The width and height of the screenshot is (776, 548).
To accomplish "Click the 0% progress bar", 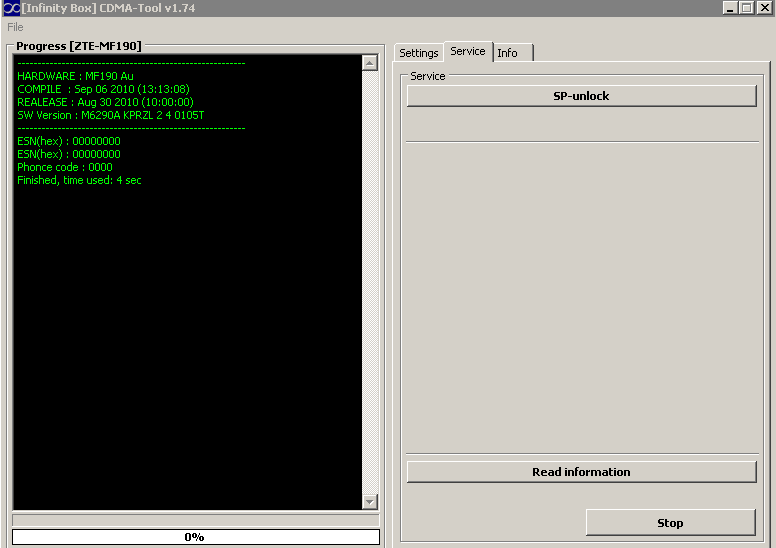I will pos(196,537).
